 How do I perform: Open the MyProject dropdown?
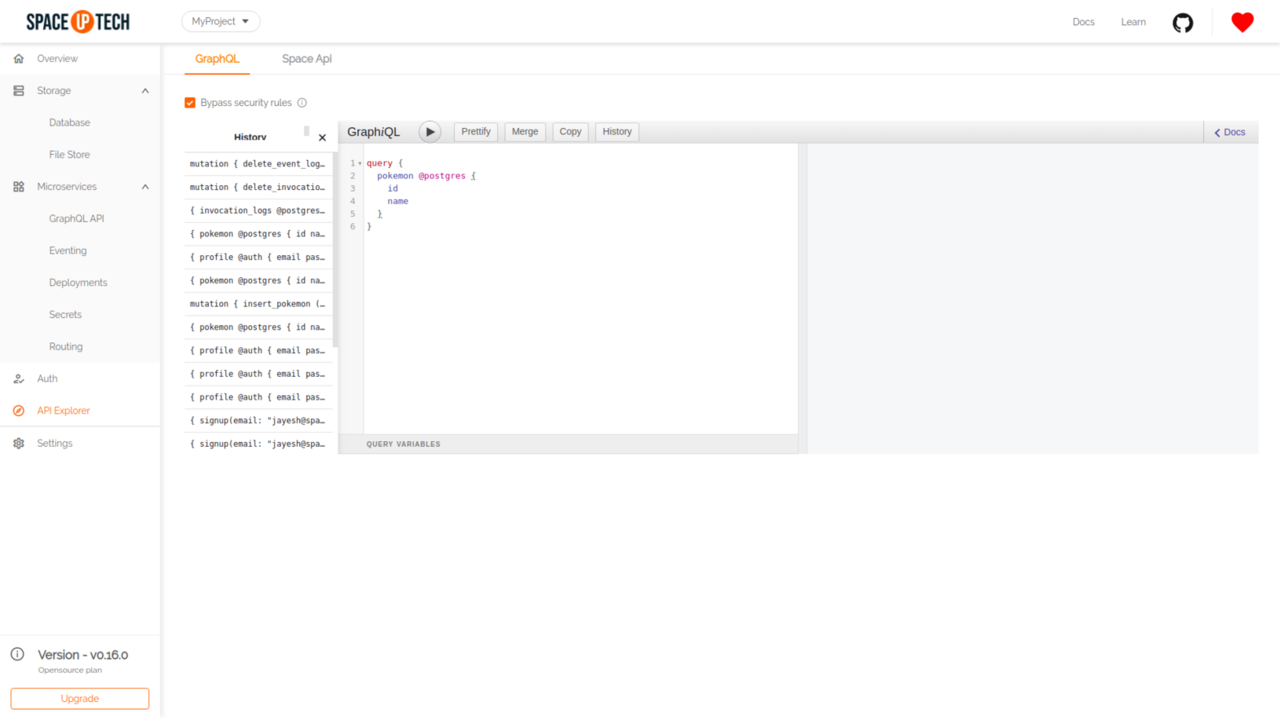(x=221, y=21)
